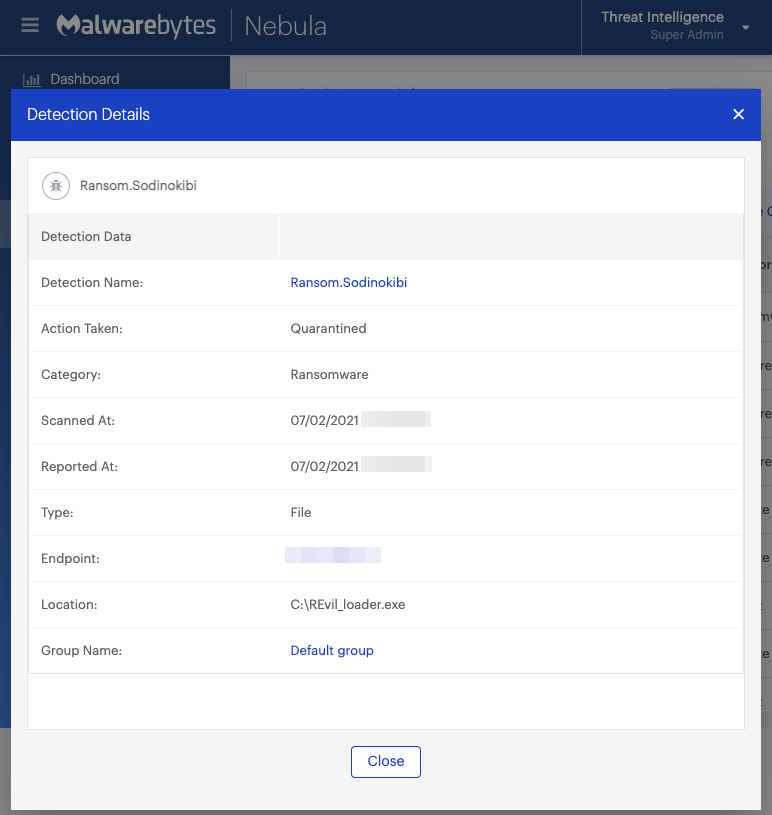Expand the Threat Intelligence account dropdown
This screenshot has width=772, height=815.
click(745, 27)
